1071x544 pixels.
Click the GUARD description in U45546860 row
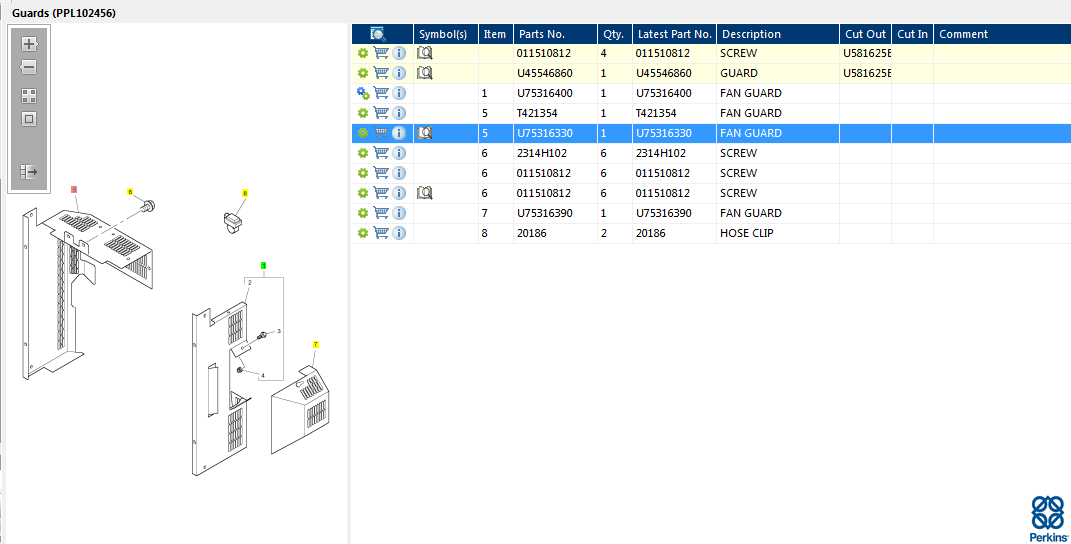pyautogui.click(x=778, y=73)
